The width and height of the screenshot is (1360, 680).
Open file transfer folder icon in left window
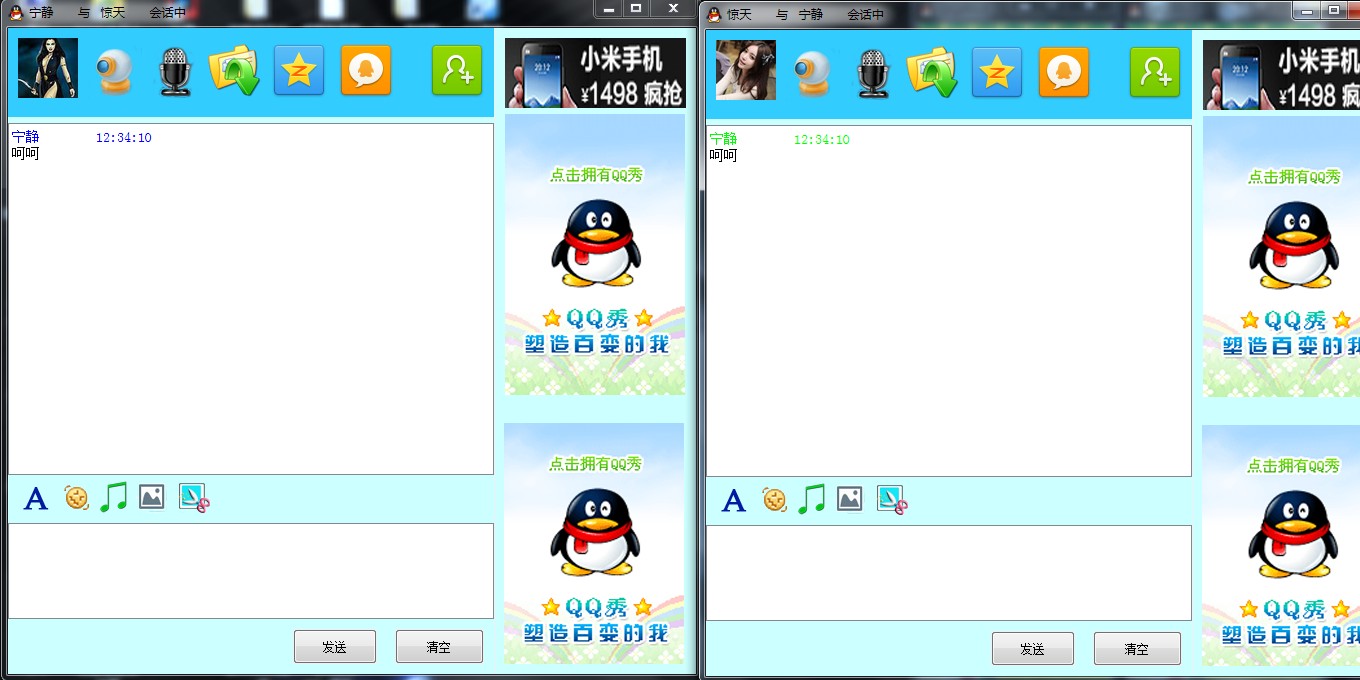pos(234,70)
